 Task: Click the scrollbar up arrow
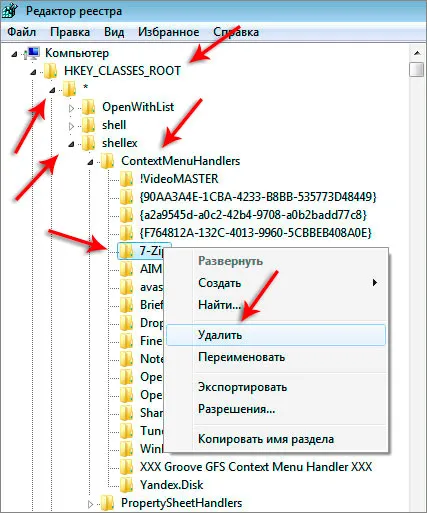[x=417, y=53]
